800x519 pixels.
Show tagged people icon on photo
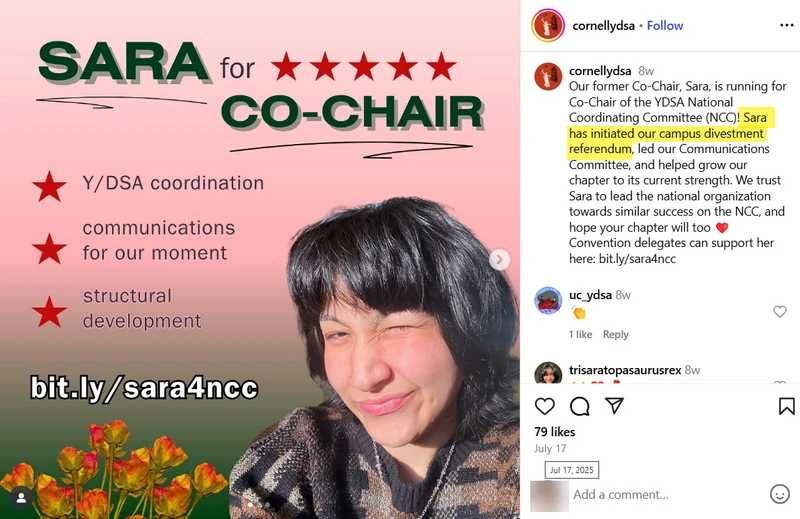point(21,499)
